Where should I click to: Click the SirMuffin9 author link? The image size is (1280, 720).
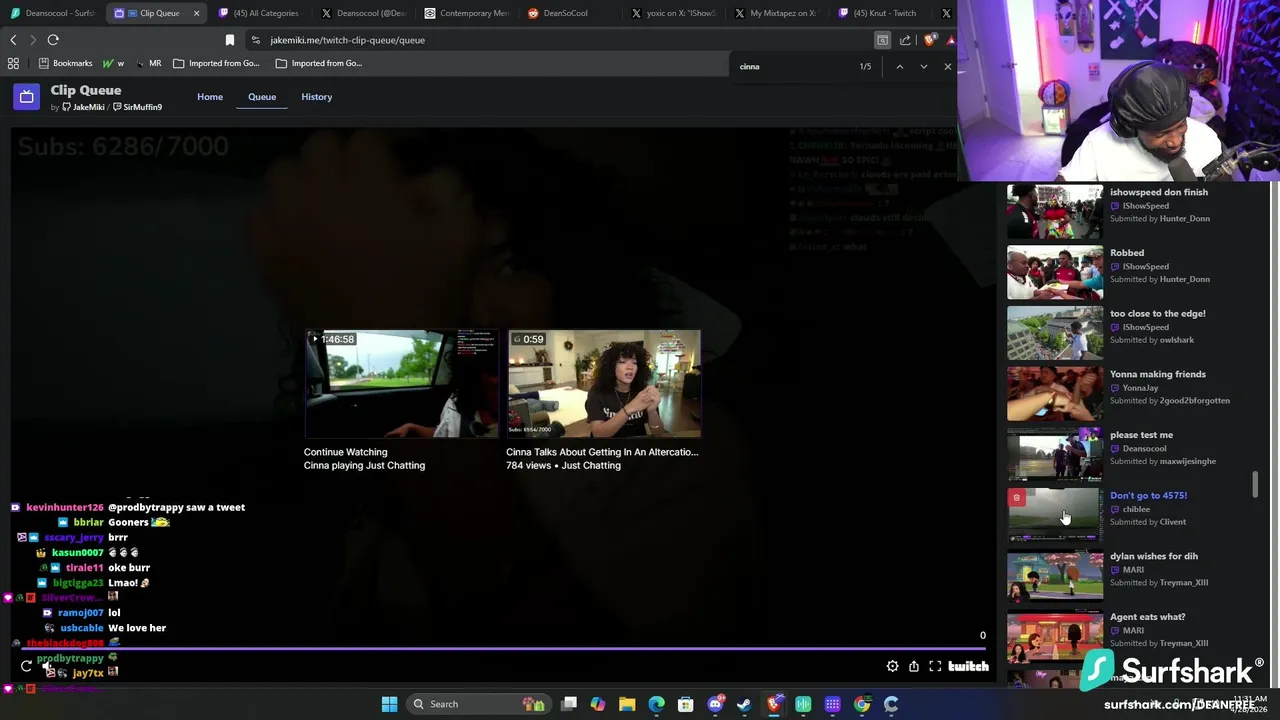[137, 107]
